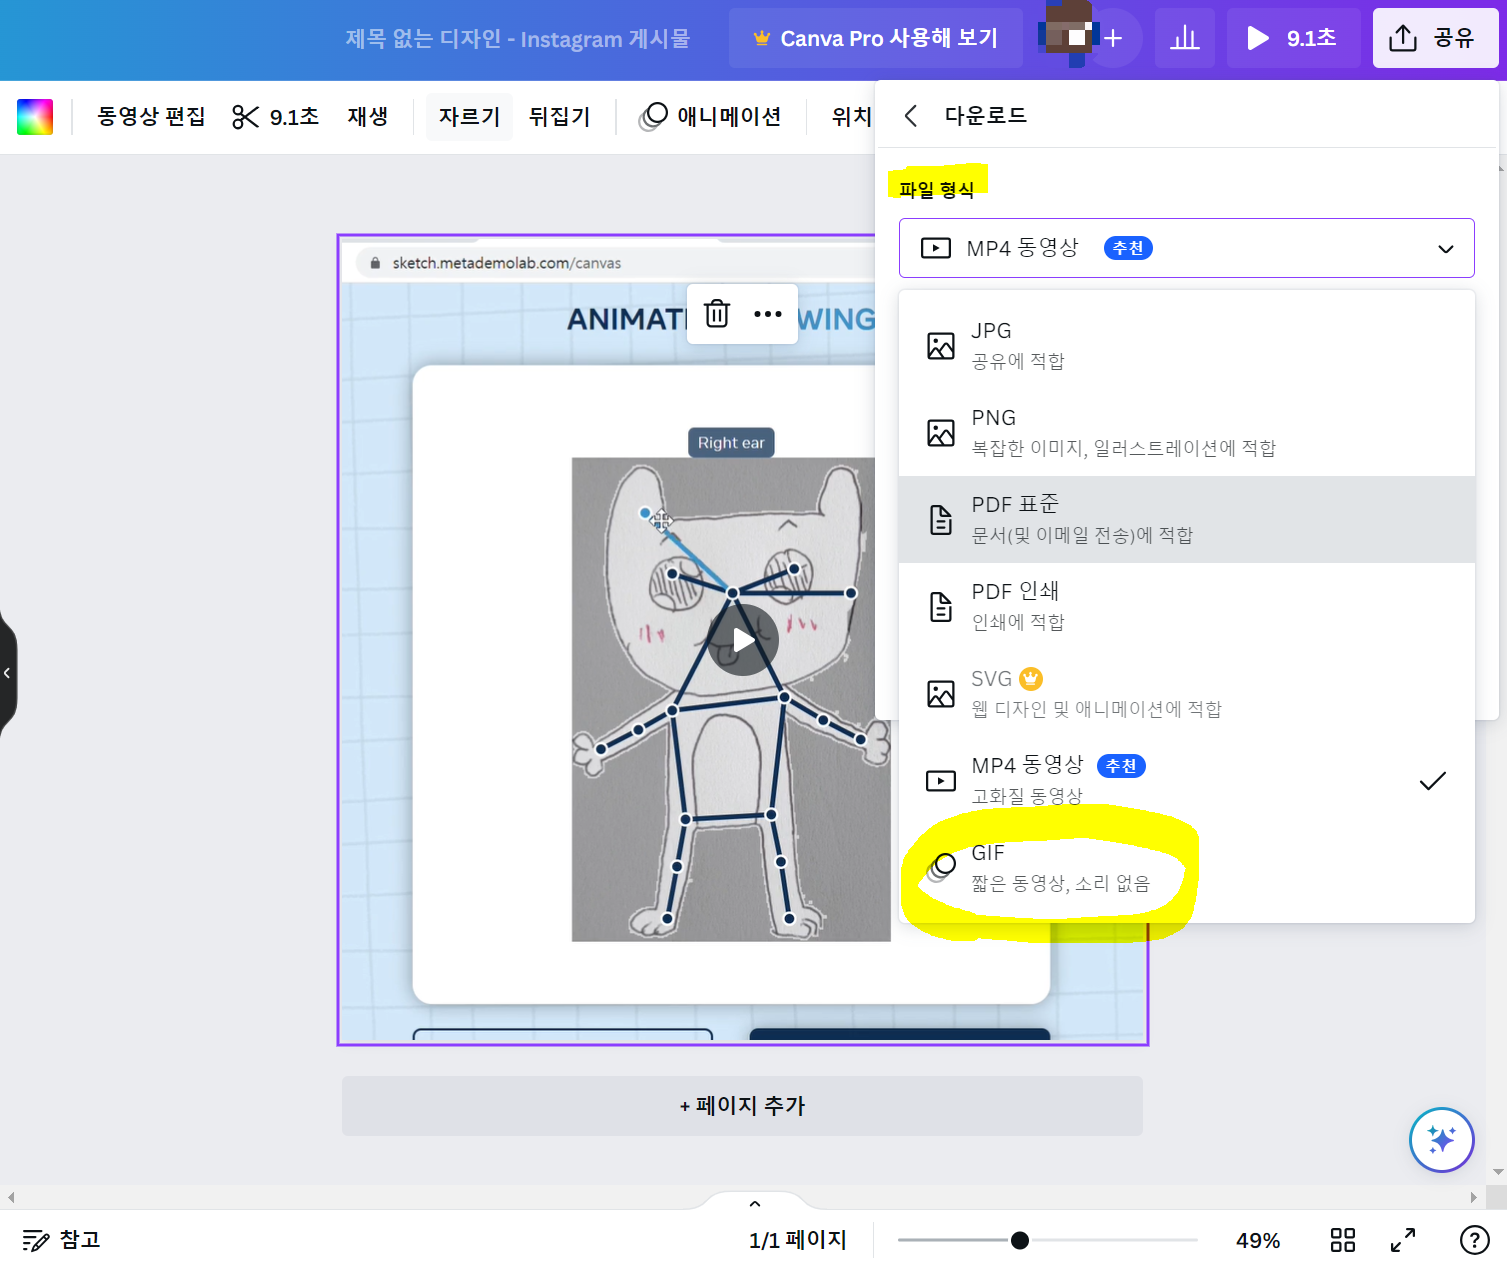Switch to the 자르기 crop tab
The height and width of the screenshot is (1268, 1507).
[468, 116]
